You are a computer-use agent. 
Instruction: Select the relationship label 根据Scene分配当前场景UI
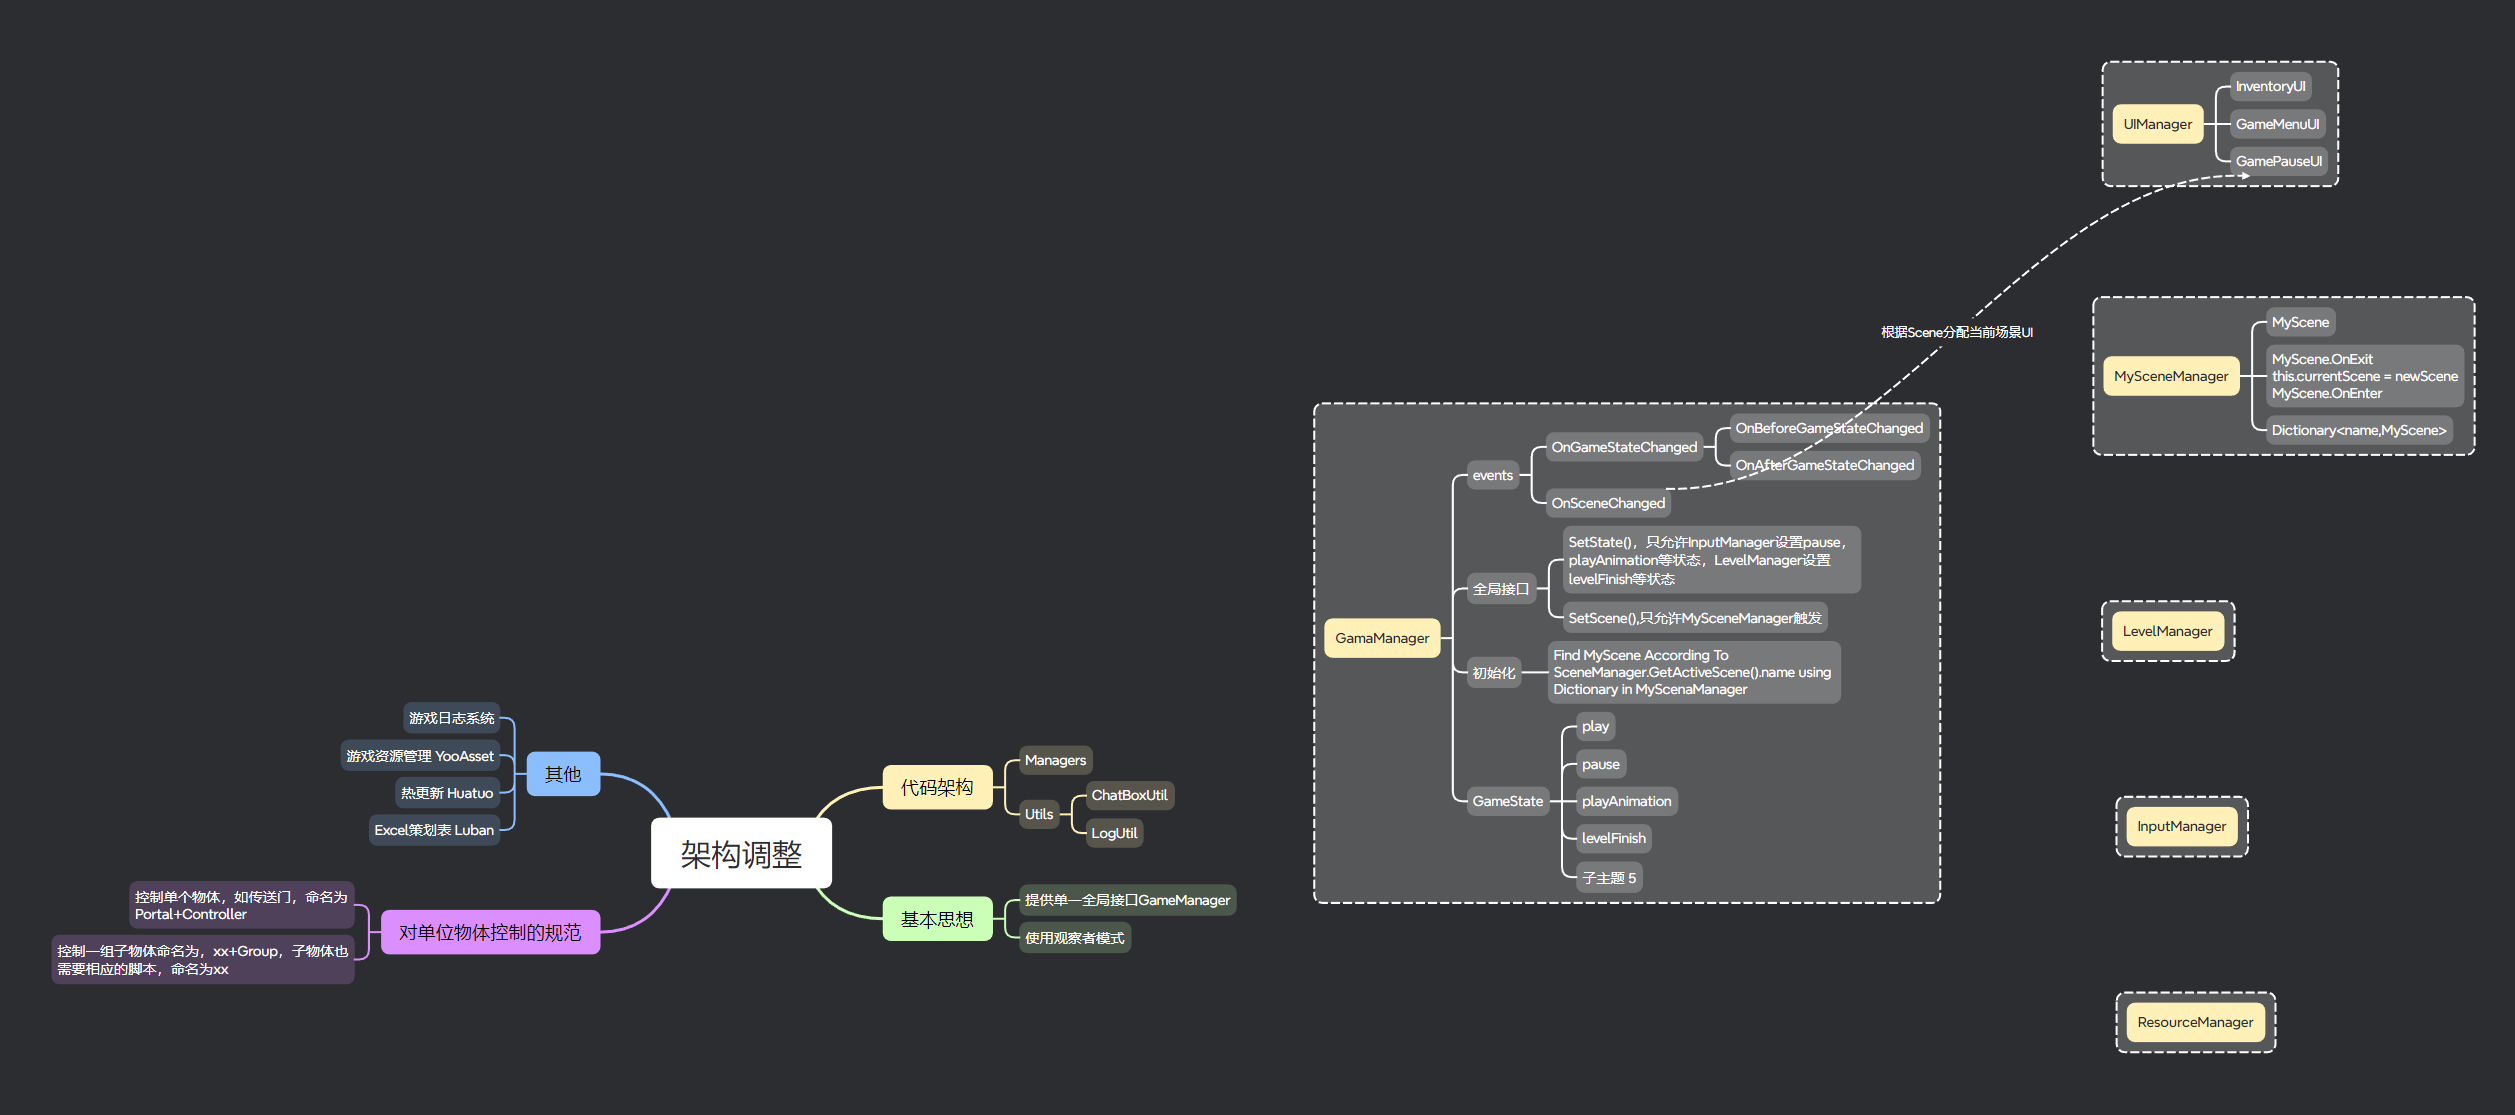pyautogui.click(x=1956, y=332)
